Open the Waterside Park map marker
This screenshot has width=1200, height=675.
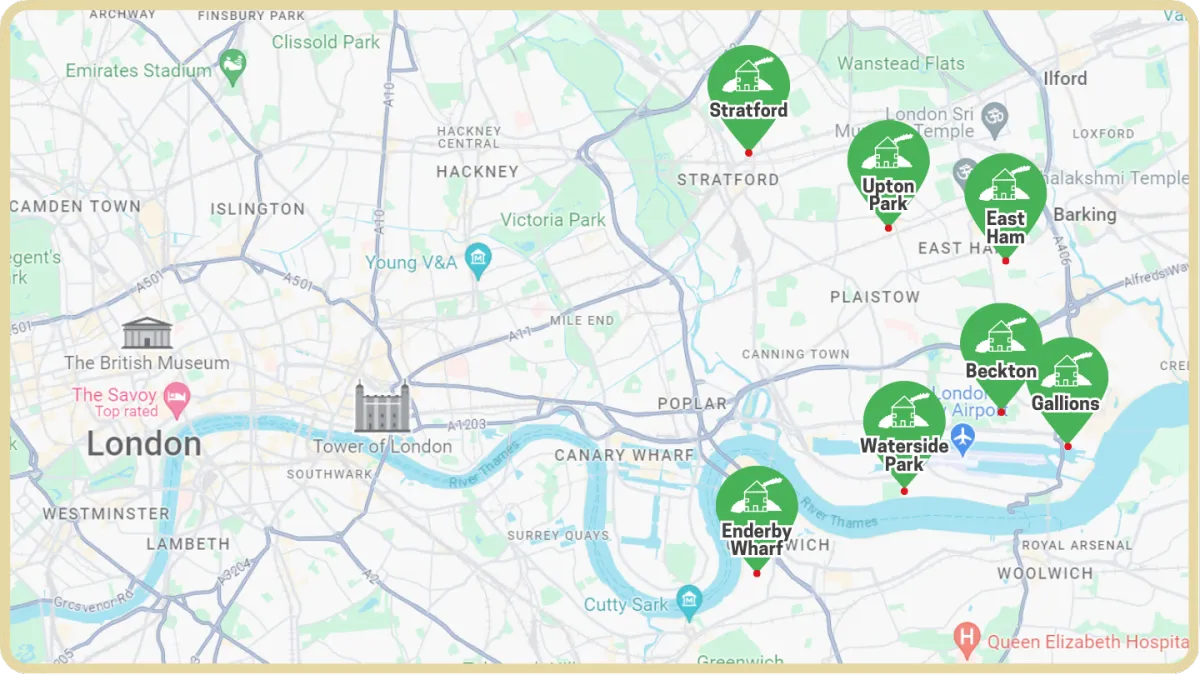point(904,435)
